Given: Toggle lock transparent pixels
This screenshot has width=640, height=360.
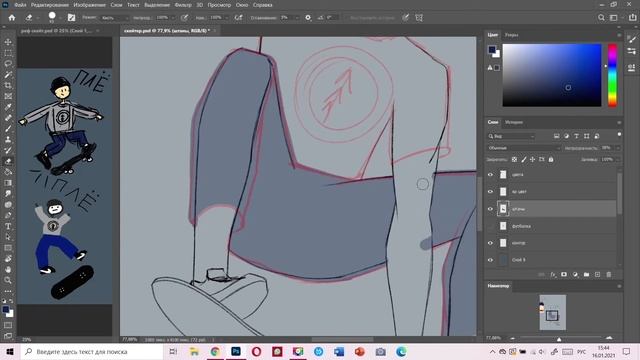Looking at the screenshot, I should pyautogui.click(x=514, y=160).
